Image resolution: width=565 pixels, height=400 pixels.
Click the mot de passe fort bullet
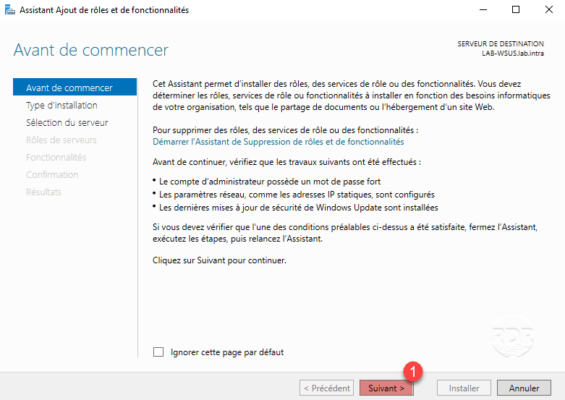pyautogui.click(x=270, y=181)
